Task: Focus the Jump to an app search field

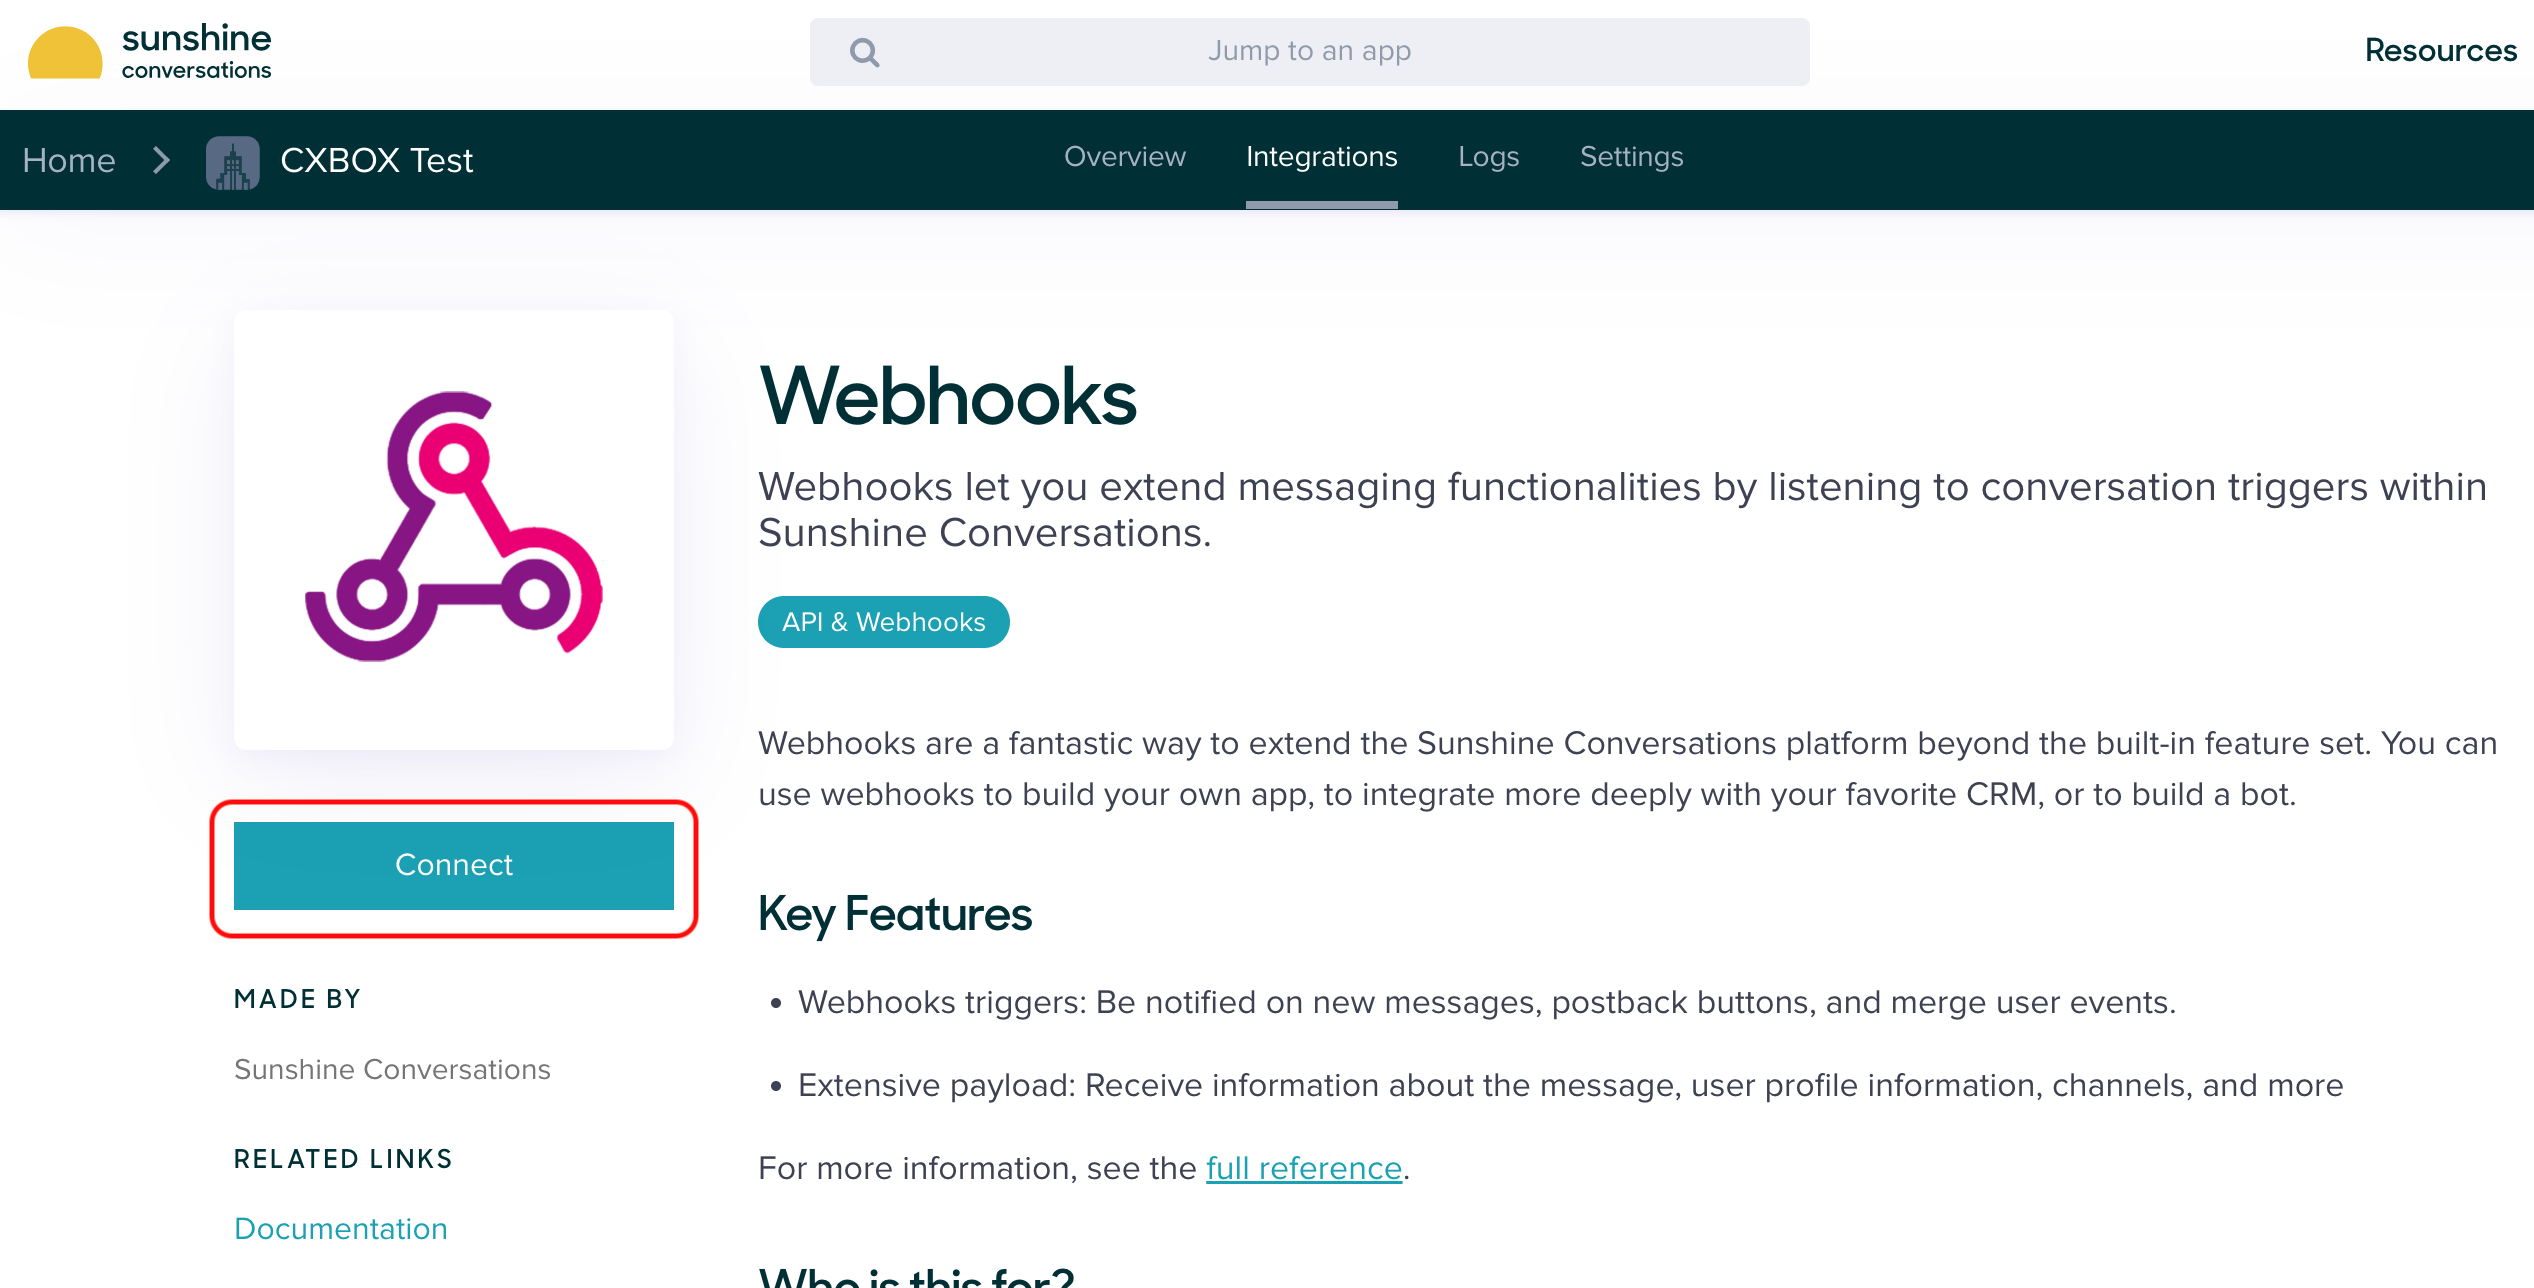Action: tap(1309, 52)
